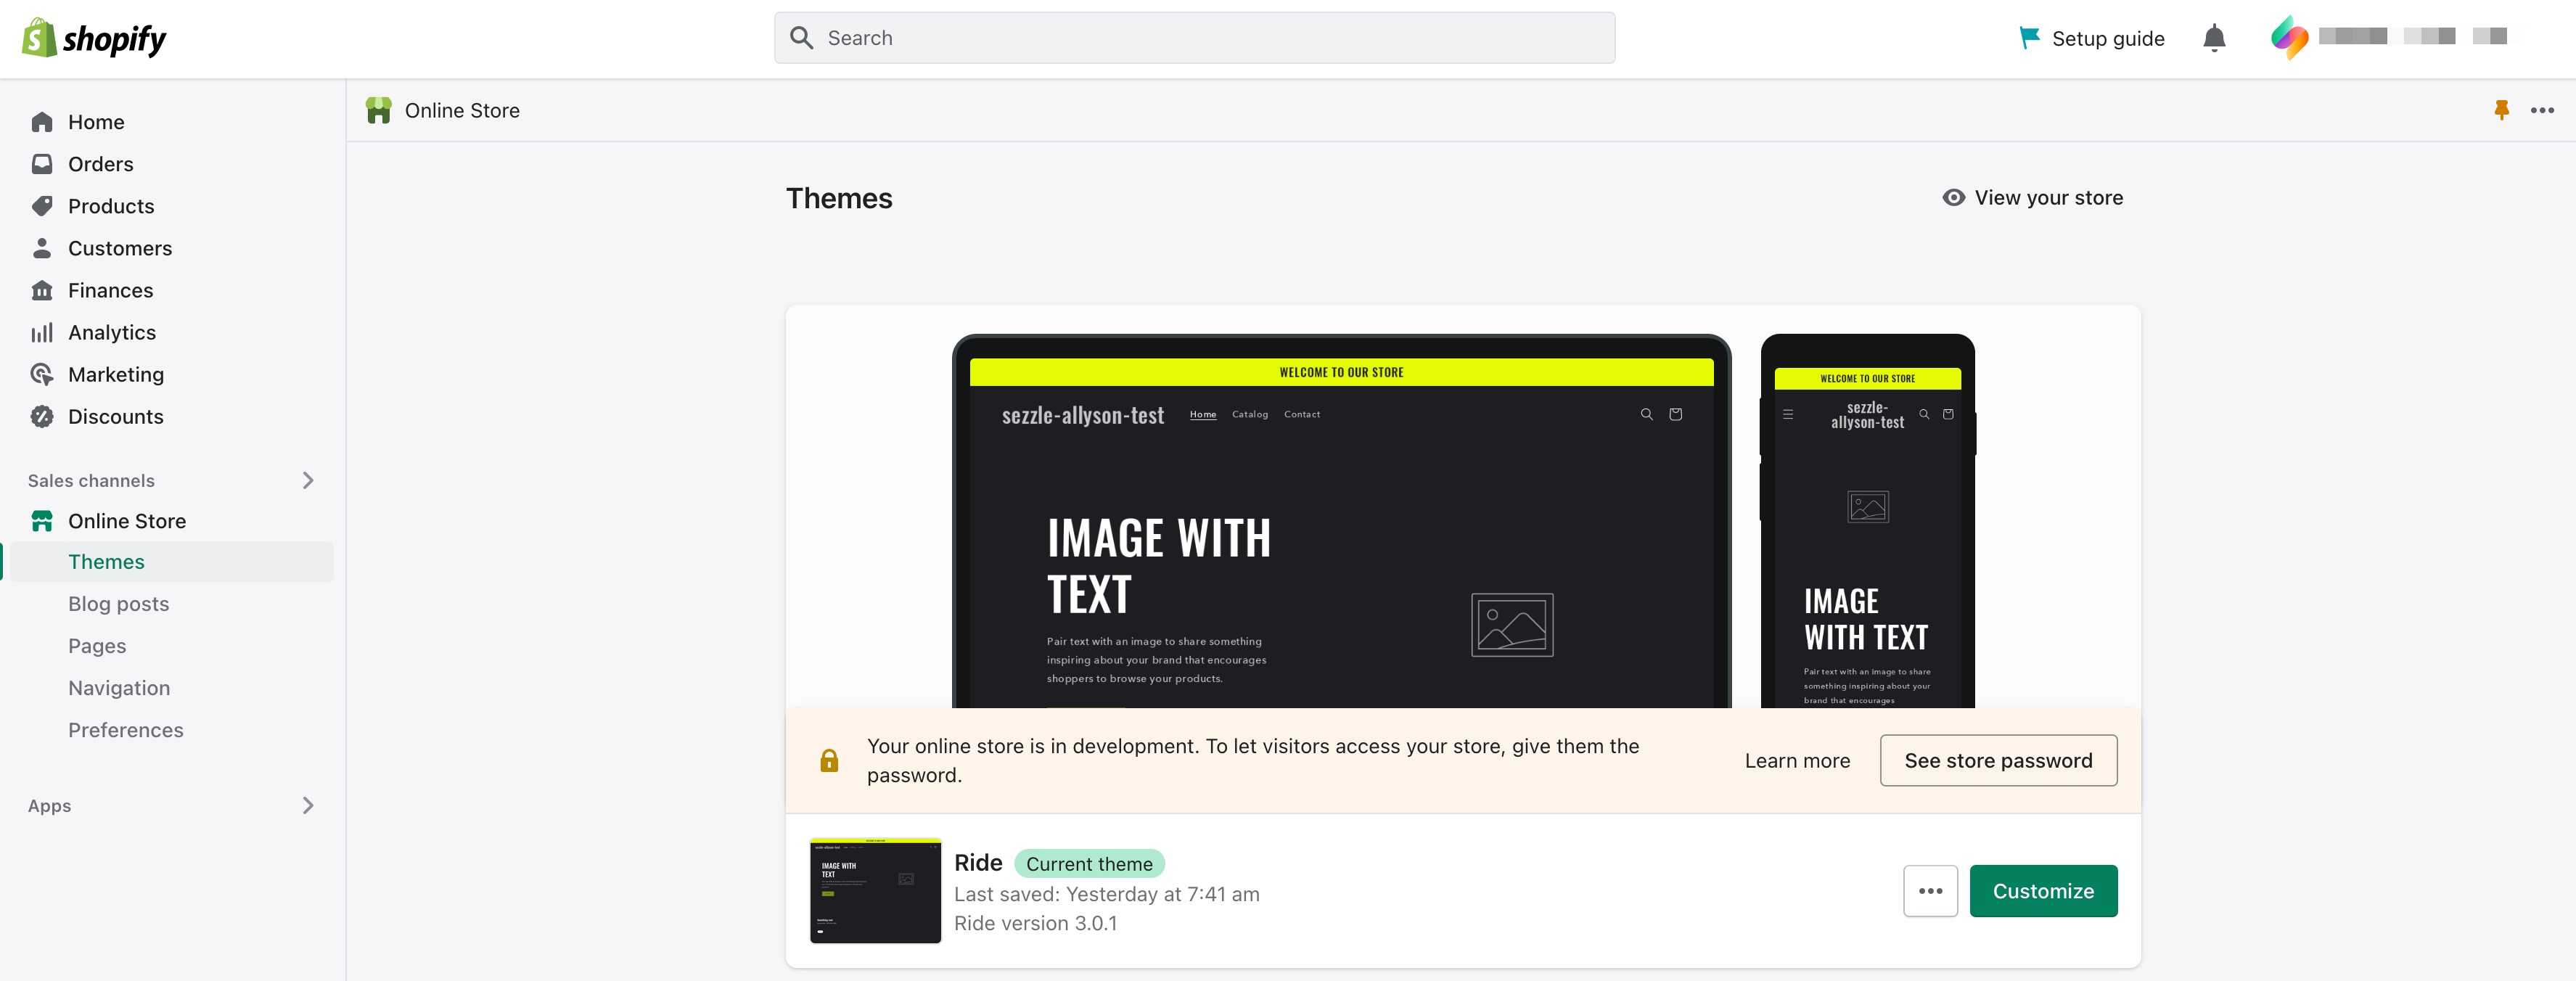The image size is (2576, 981).
Task: Click the account avatar icon
Action: 2289,38
